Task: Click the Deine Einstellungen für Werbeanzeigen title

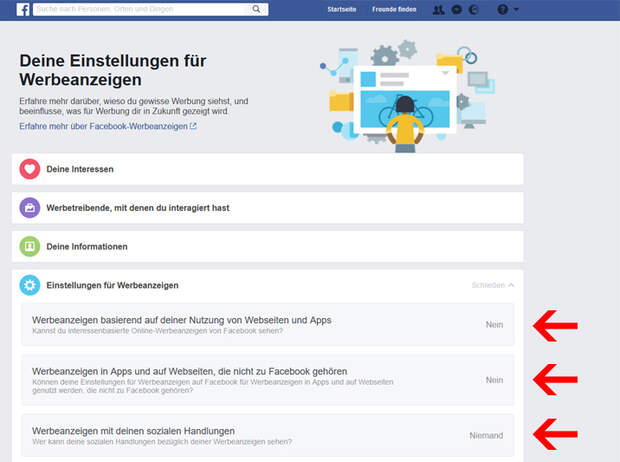Action: (113, 70)
